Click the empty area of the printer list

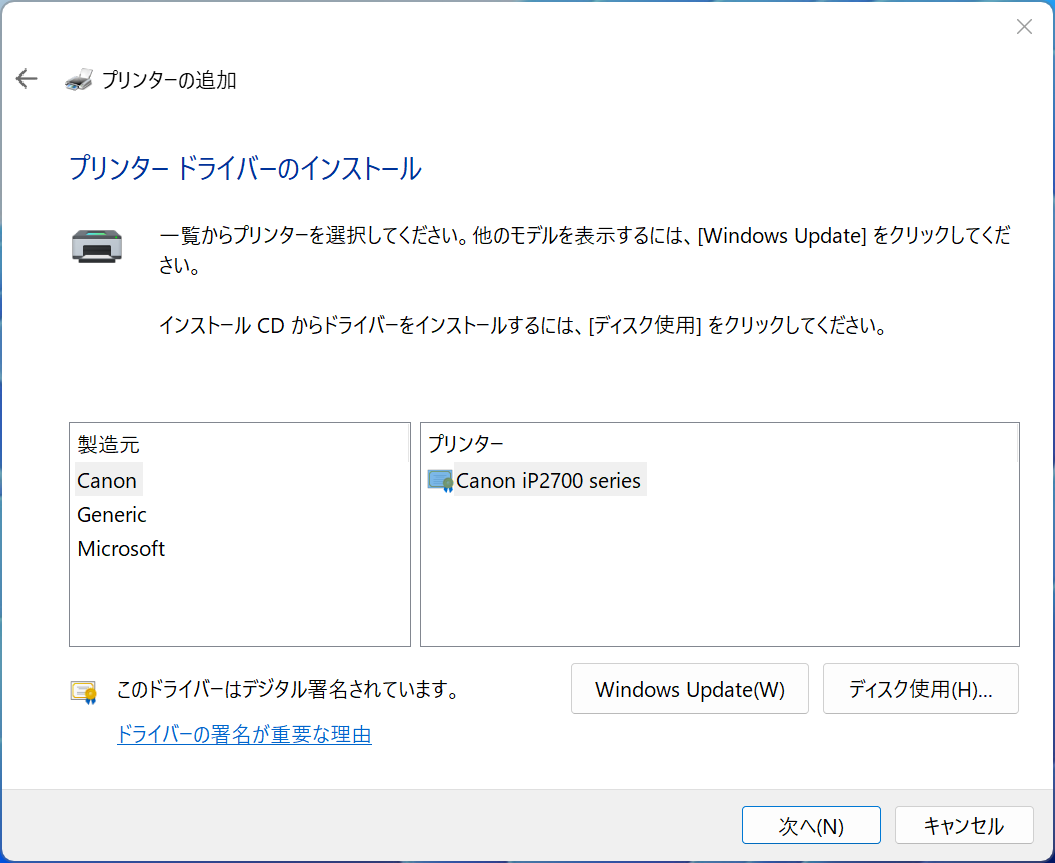click(720, 580)
